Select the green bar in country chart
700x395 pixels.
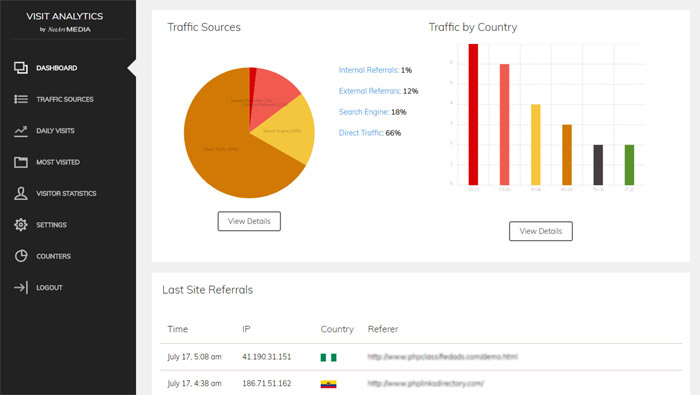pos(629,165)
